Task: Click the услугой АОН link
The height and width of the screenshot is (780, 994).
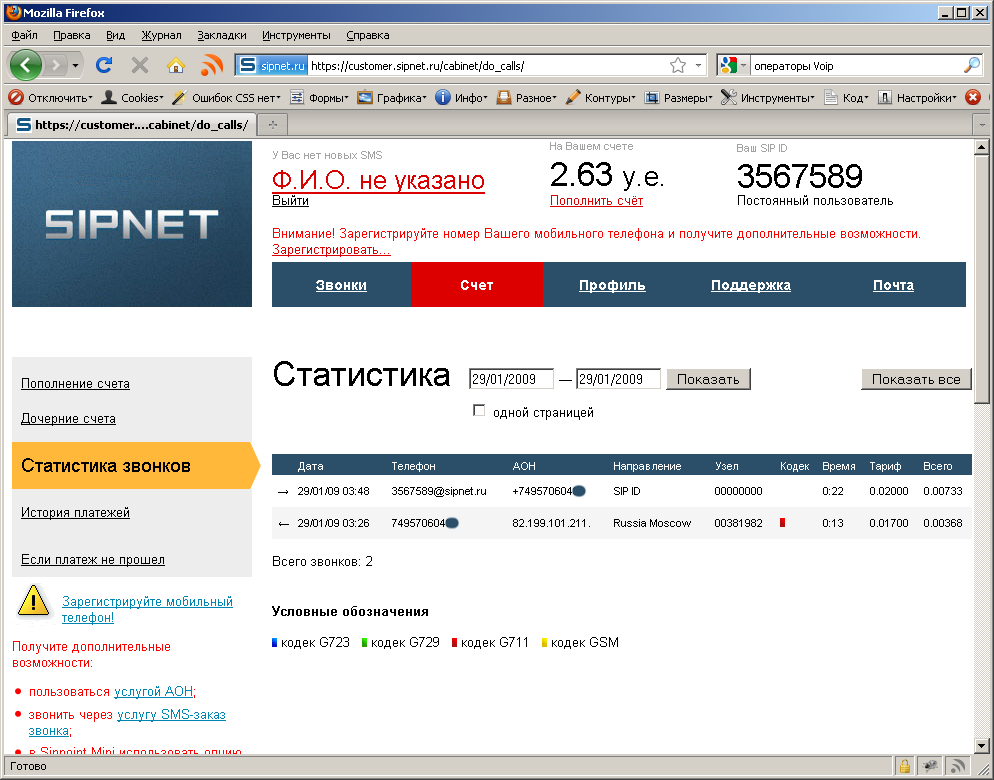Action: tap(153, 691)
